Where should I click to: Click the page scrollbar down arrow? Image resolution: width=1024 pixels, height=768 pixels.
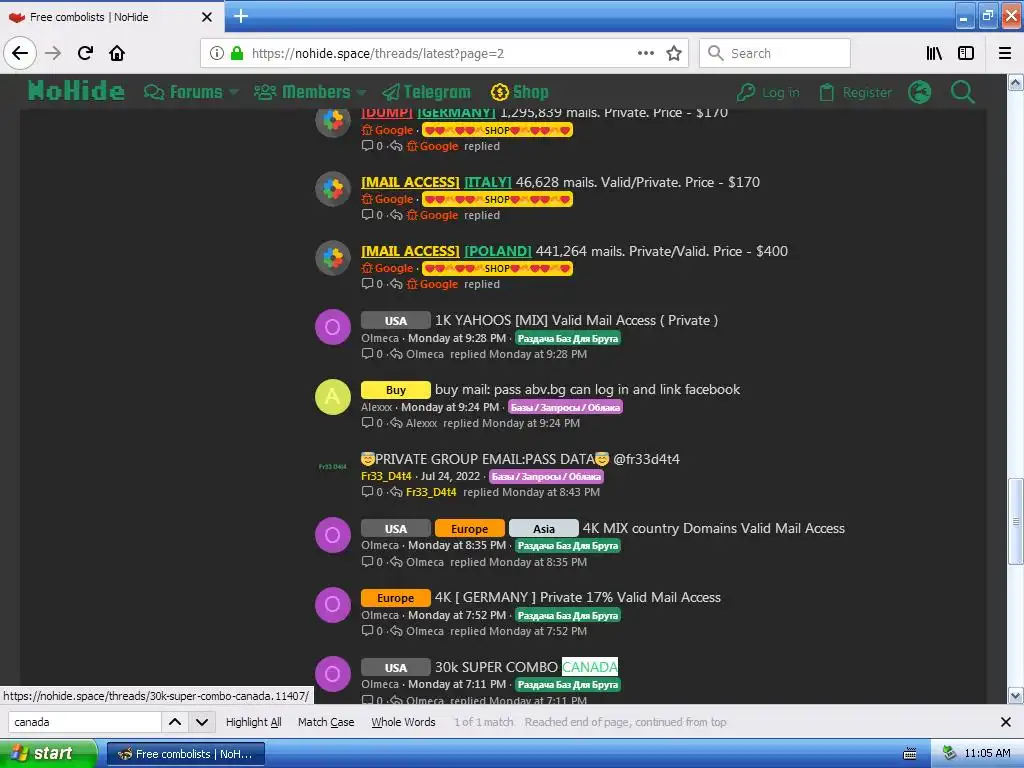coord(1016,696)
